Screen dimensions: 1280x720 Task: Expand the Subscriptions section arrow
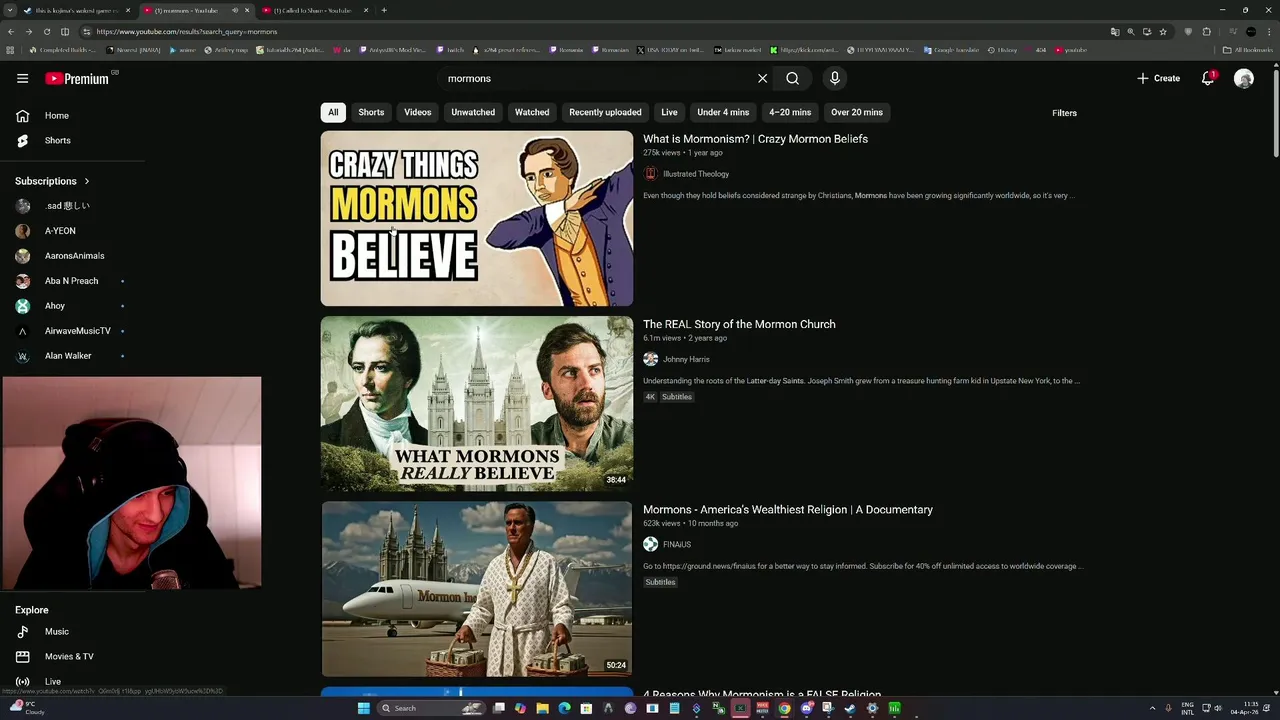point(86,181)
